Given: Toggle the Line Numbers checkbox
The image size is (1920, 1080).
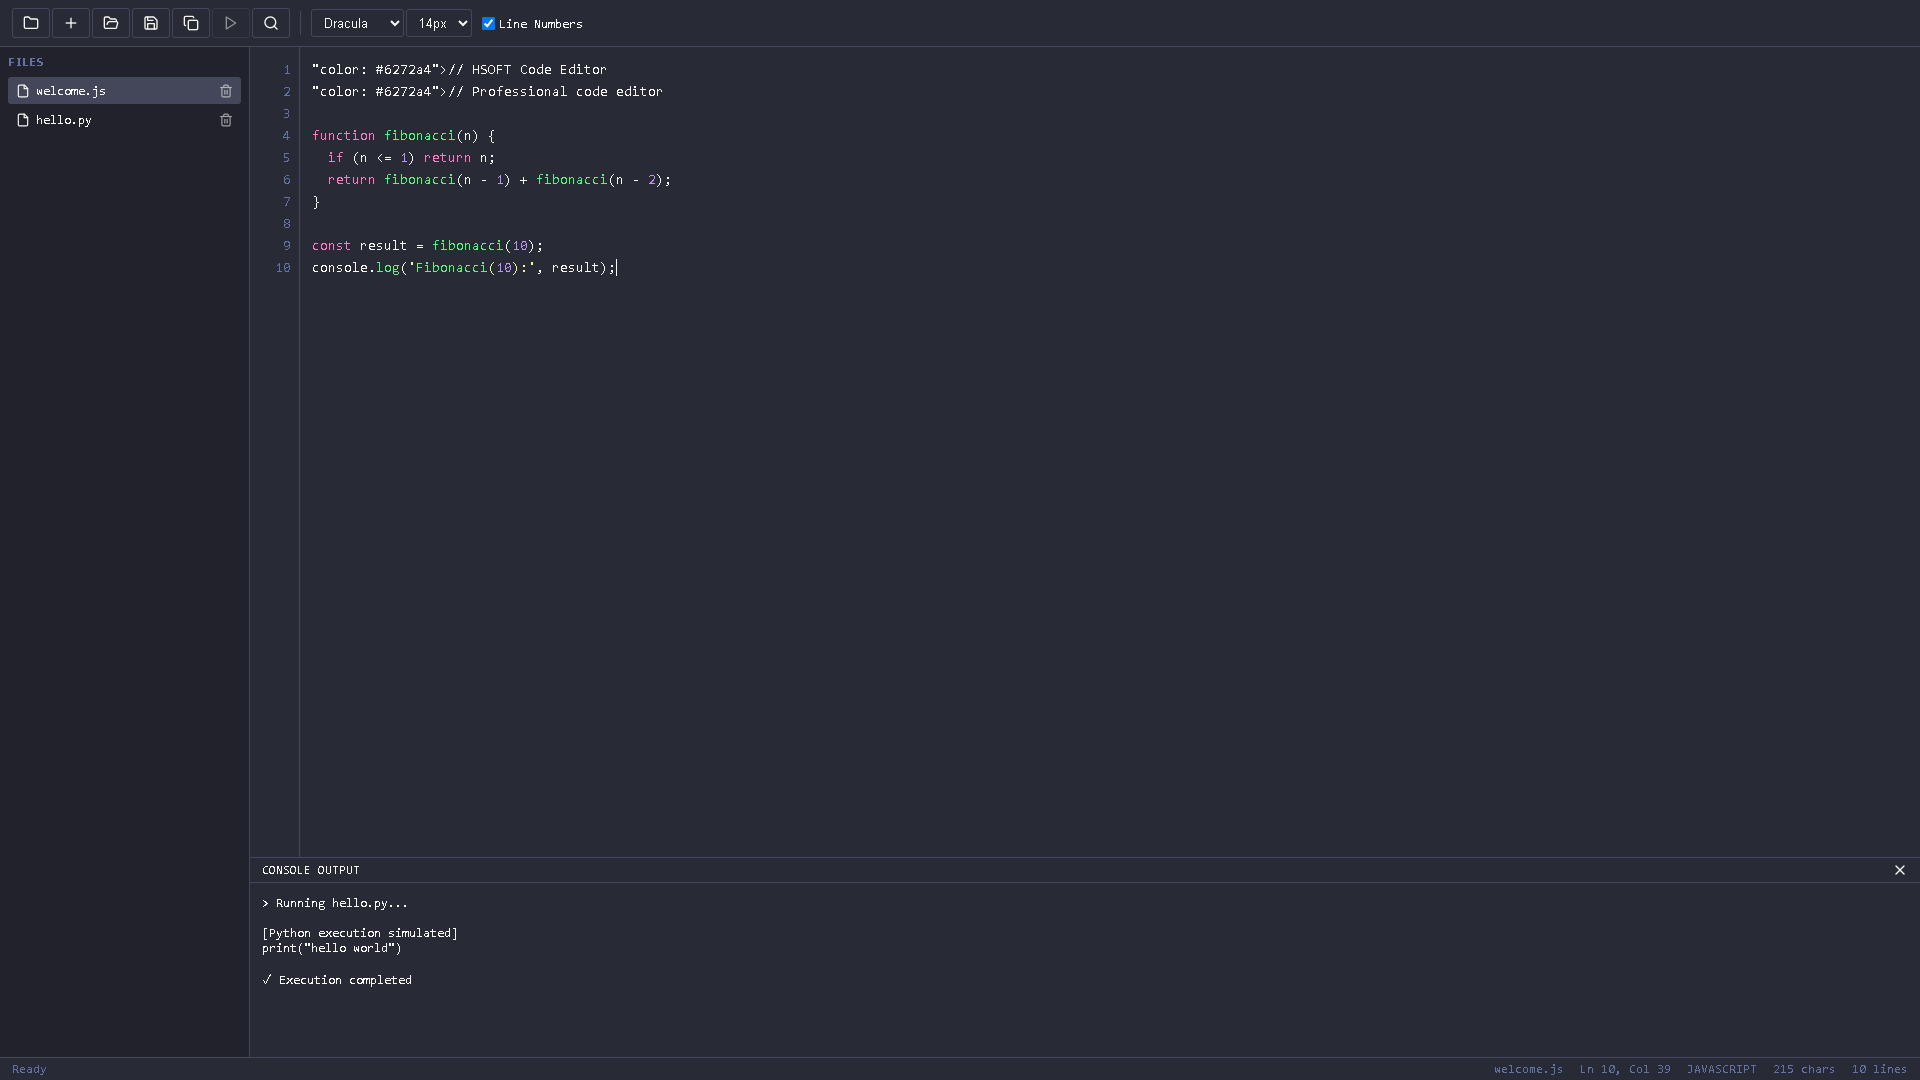Looking at the screenshot, I should tap(489, 24).
